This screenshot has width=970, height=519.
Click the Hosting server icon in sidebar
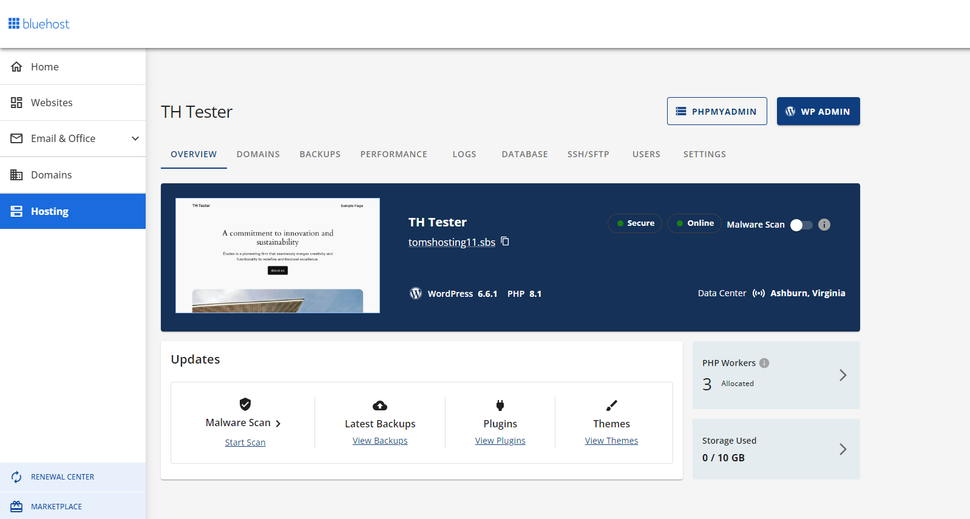[17, 212]
